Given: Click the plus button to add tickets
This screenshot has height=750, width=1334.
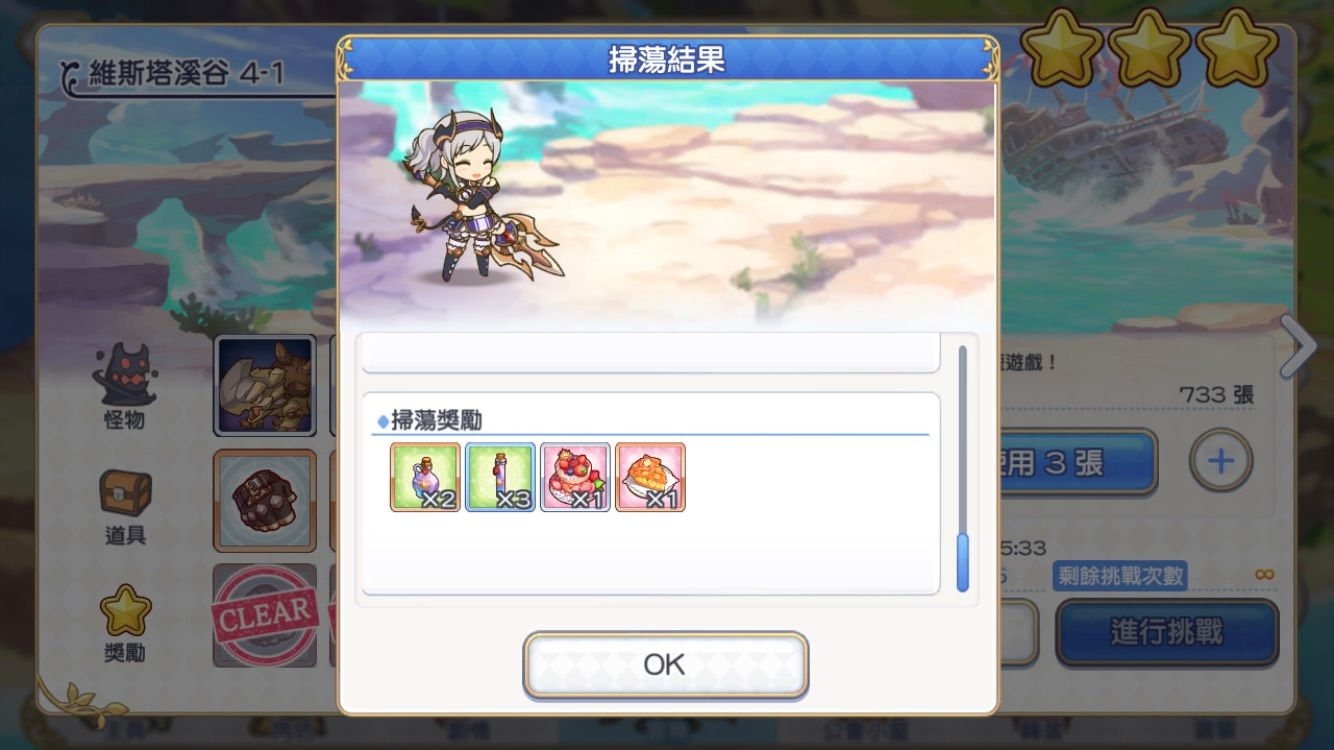Looking at the screenshot, I should pyautogui.click(x=1220, y=461).
